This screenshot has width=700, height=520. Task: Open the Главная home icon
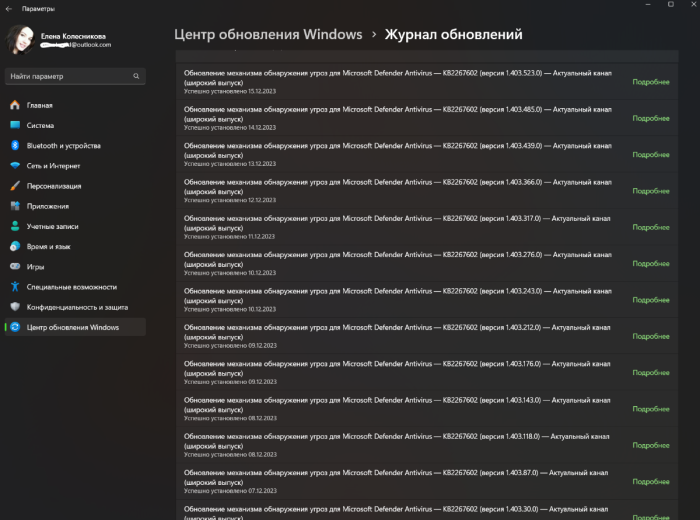pos(15,105)
